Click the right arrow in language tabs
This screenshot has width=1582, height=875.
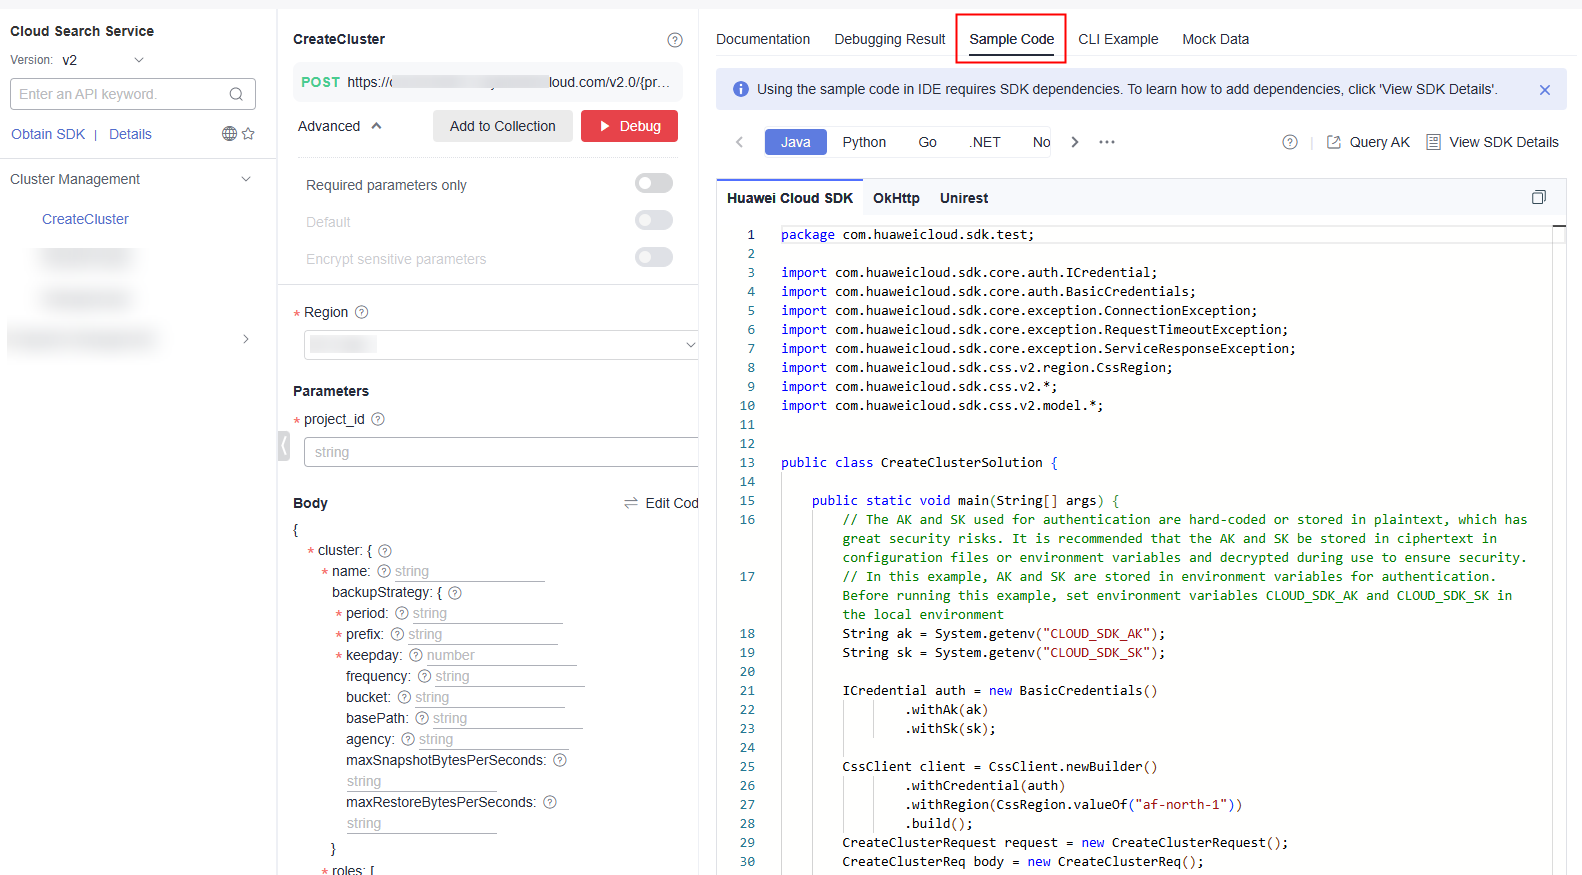tap(1075, 142)
